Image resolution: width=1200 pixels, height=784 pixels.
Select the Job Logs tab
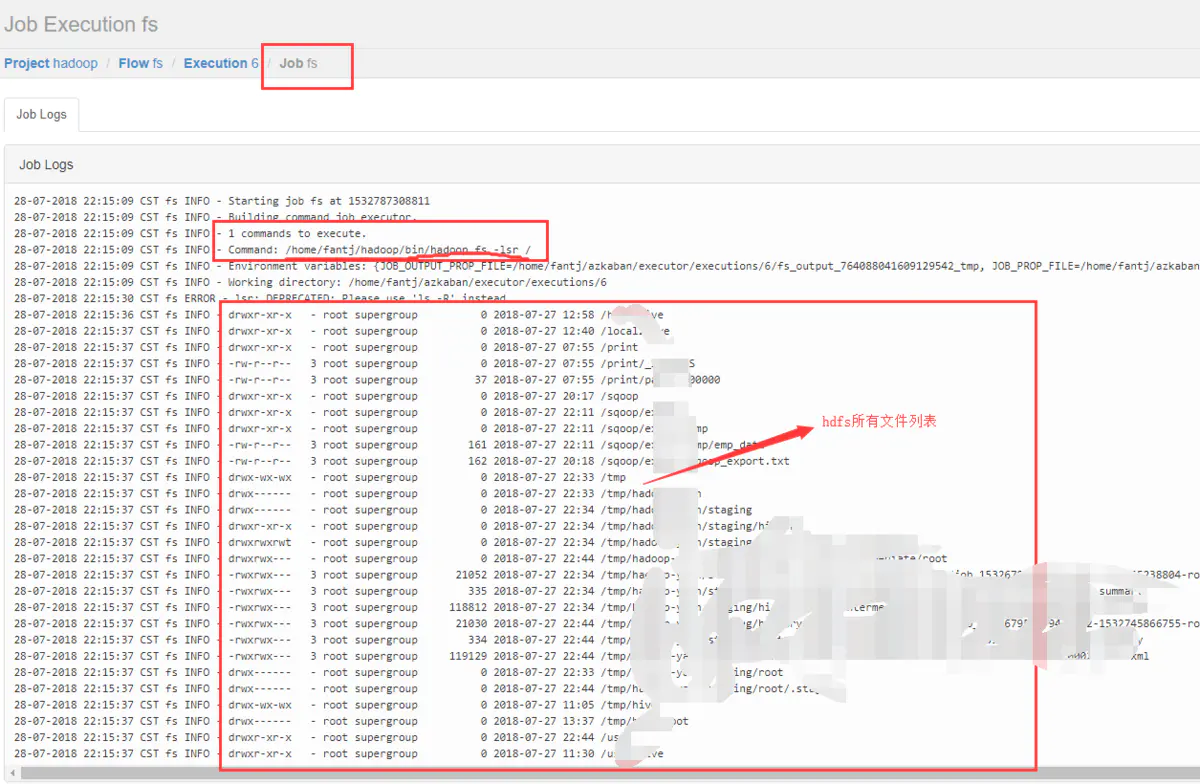pyautogui.click(x=41, y=114)
